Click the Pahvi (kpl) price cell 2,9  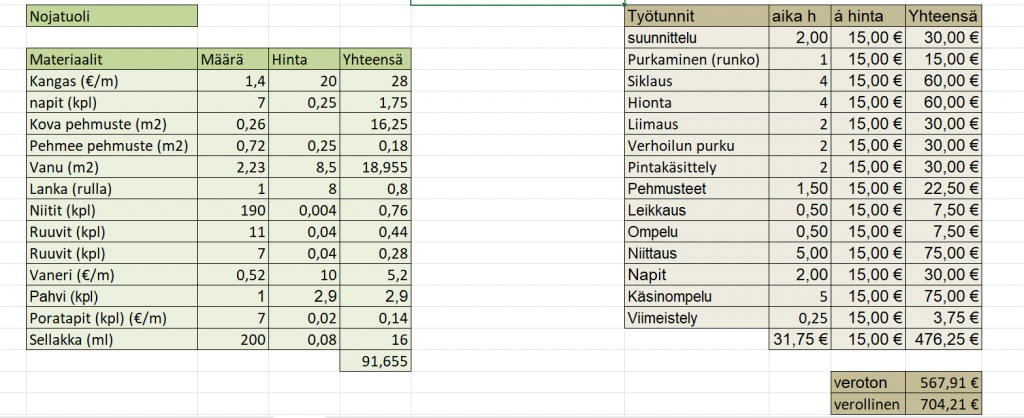point(304,296)
